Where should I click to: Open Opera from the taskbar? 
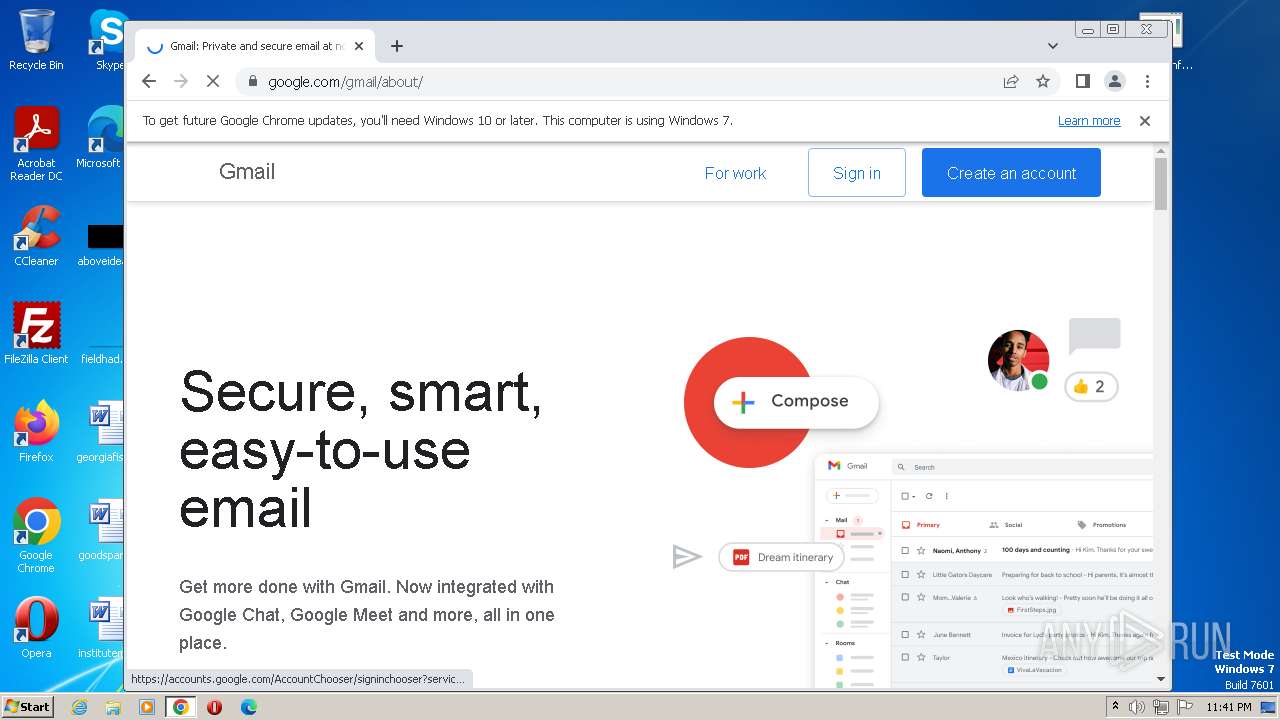click(x=214, y=707)
